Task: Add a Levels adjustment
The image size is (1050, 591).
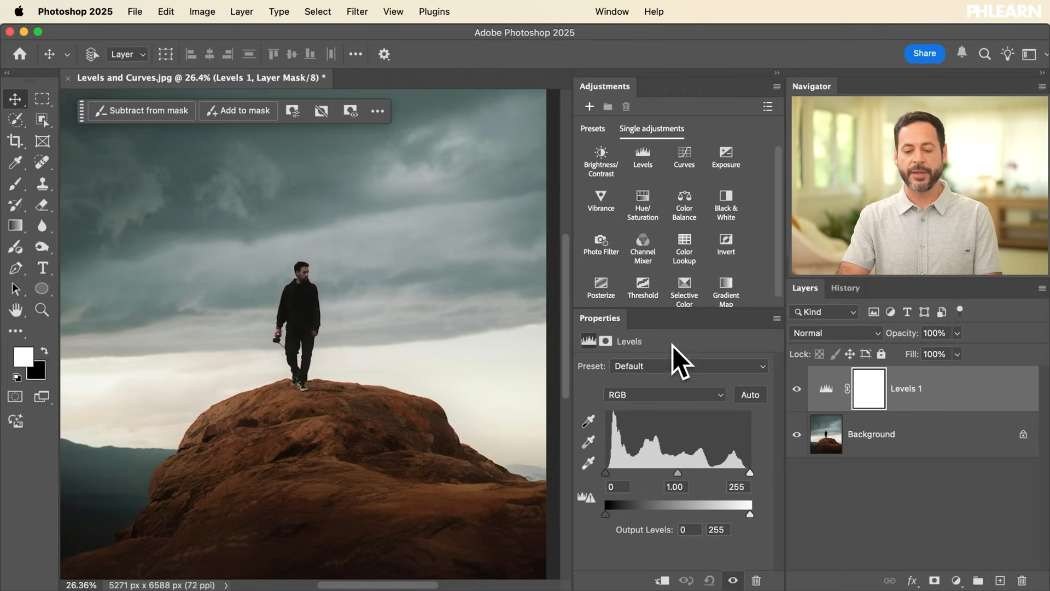Action: coord(642,157)
